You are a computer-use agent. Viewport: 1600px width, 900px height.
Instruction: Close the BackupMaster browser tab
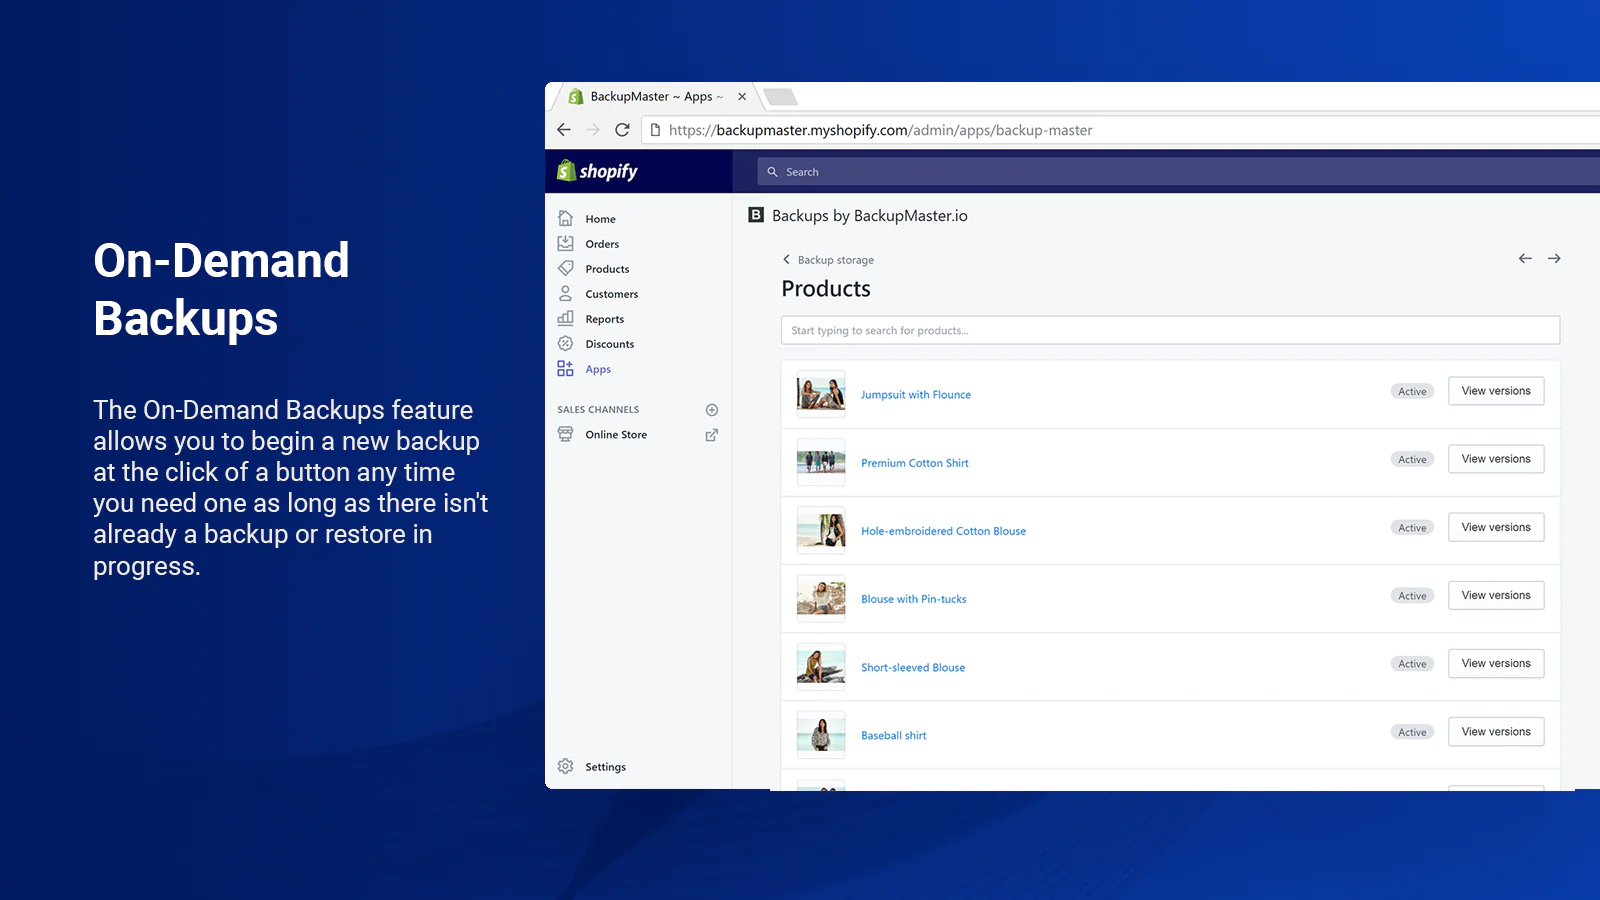pyautogui.click(x=742, y=97)
